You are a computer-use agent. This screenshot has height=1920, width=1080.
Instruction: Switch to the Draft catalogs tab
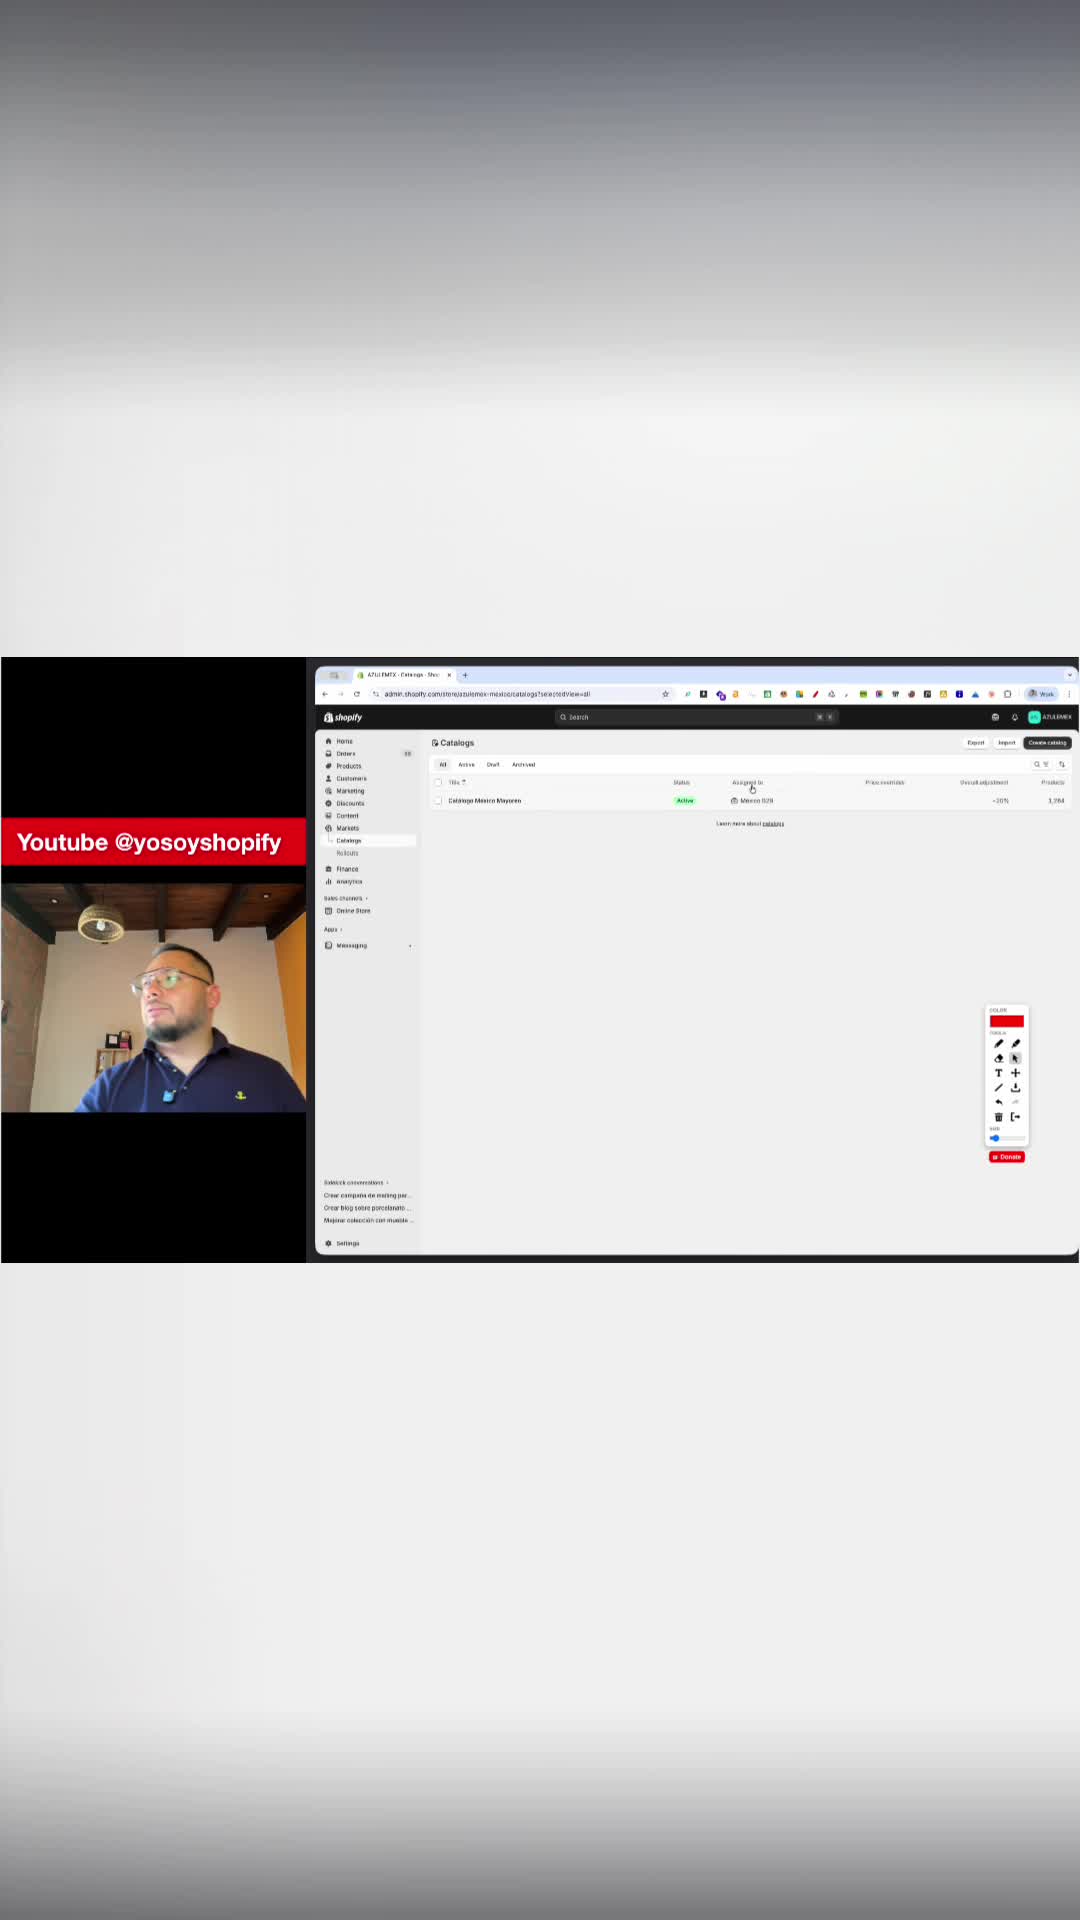tap(493, 764)
